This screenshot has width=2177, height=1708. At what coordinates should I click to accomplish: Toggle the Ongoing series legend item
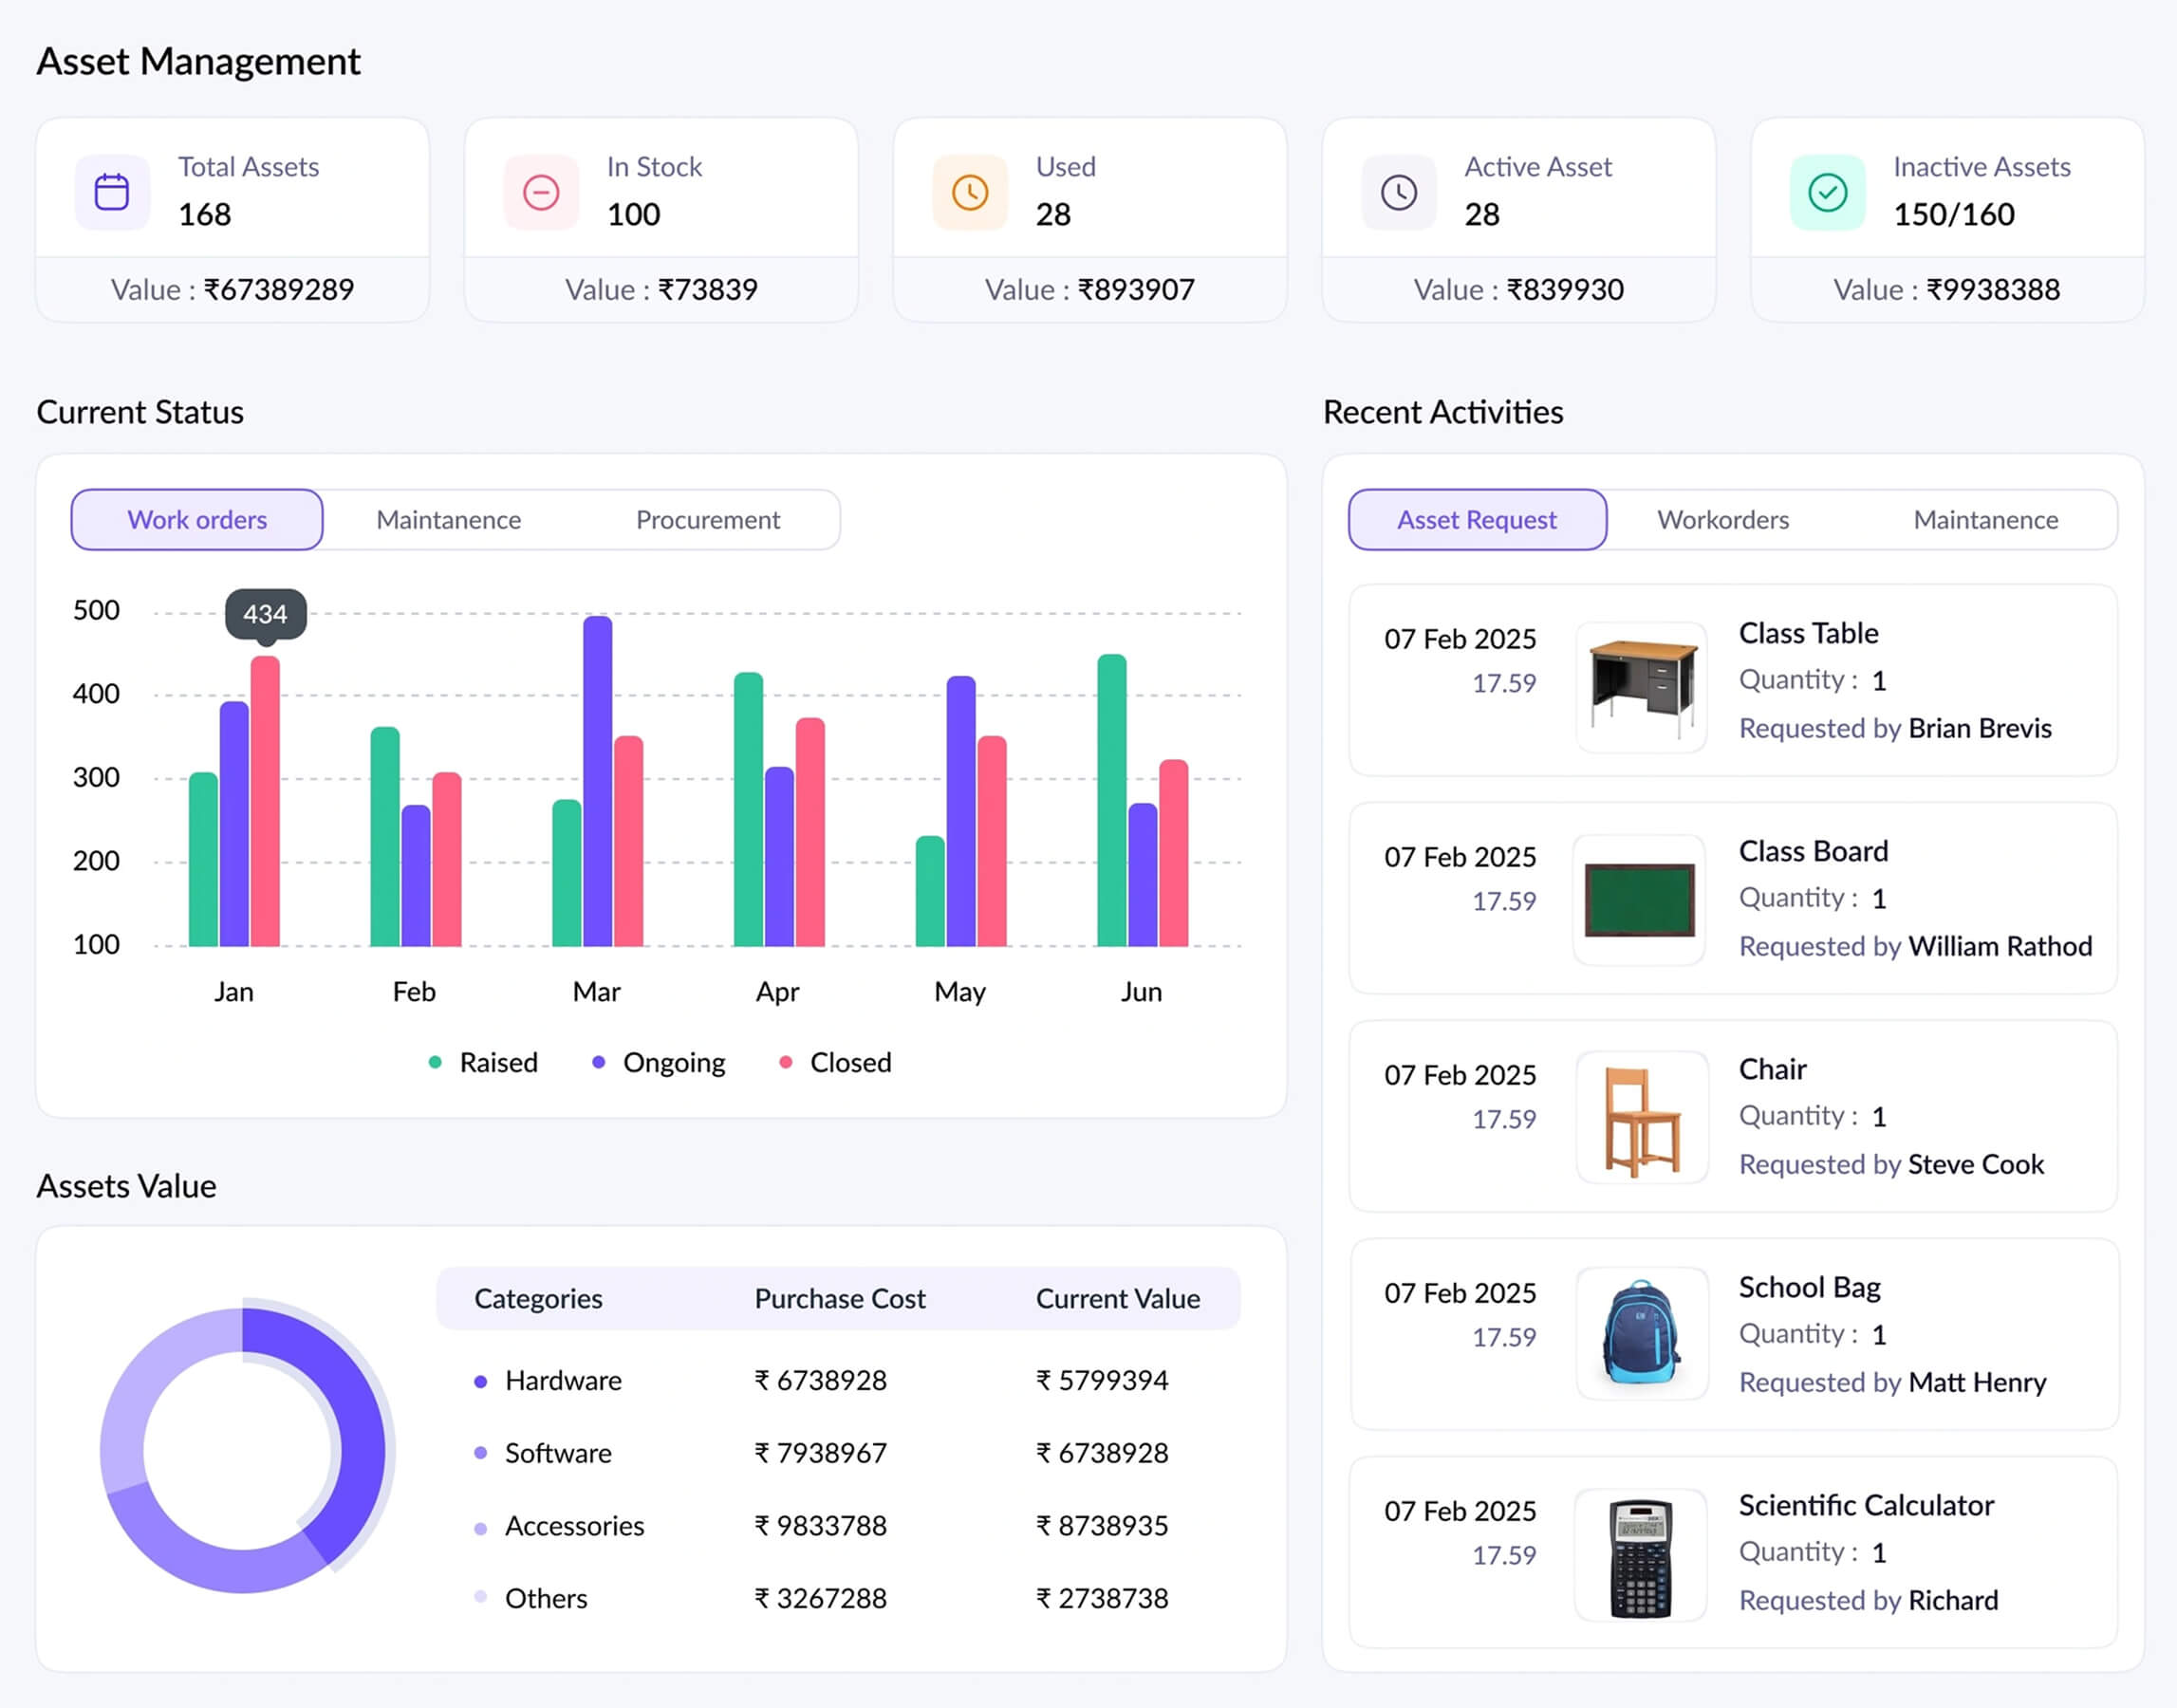coord(673,1062)
